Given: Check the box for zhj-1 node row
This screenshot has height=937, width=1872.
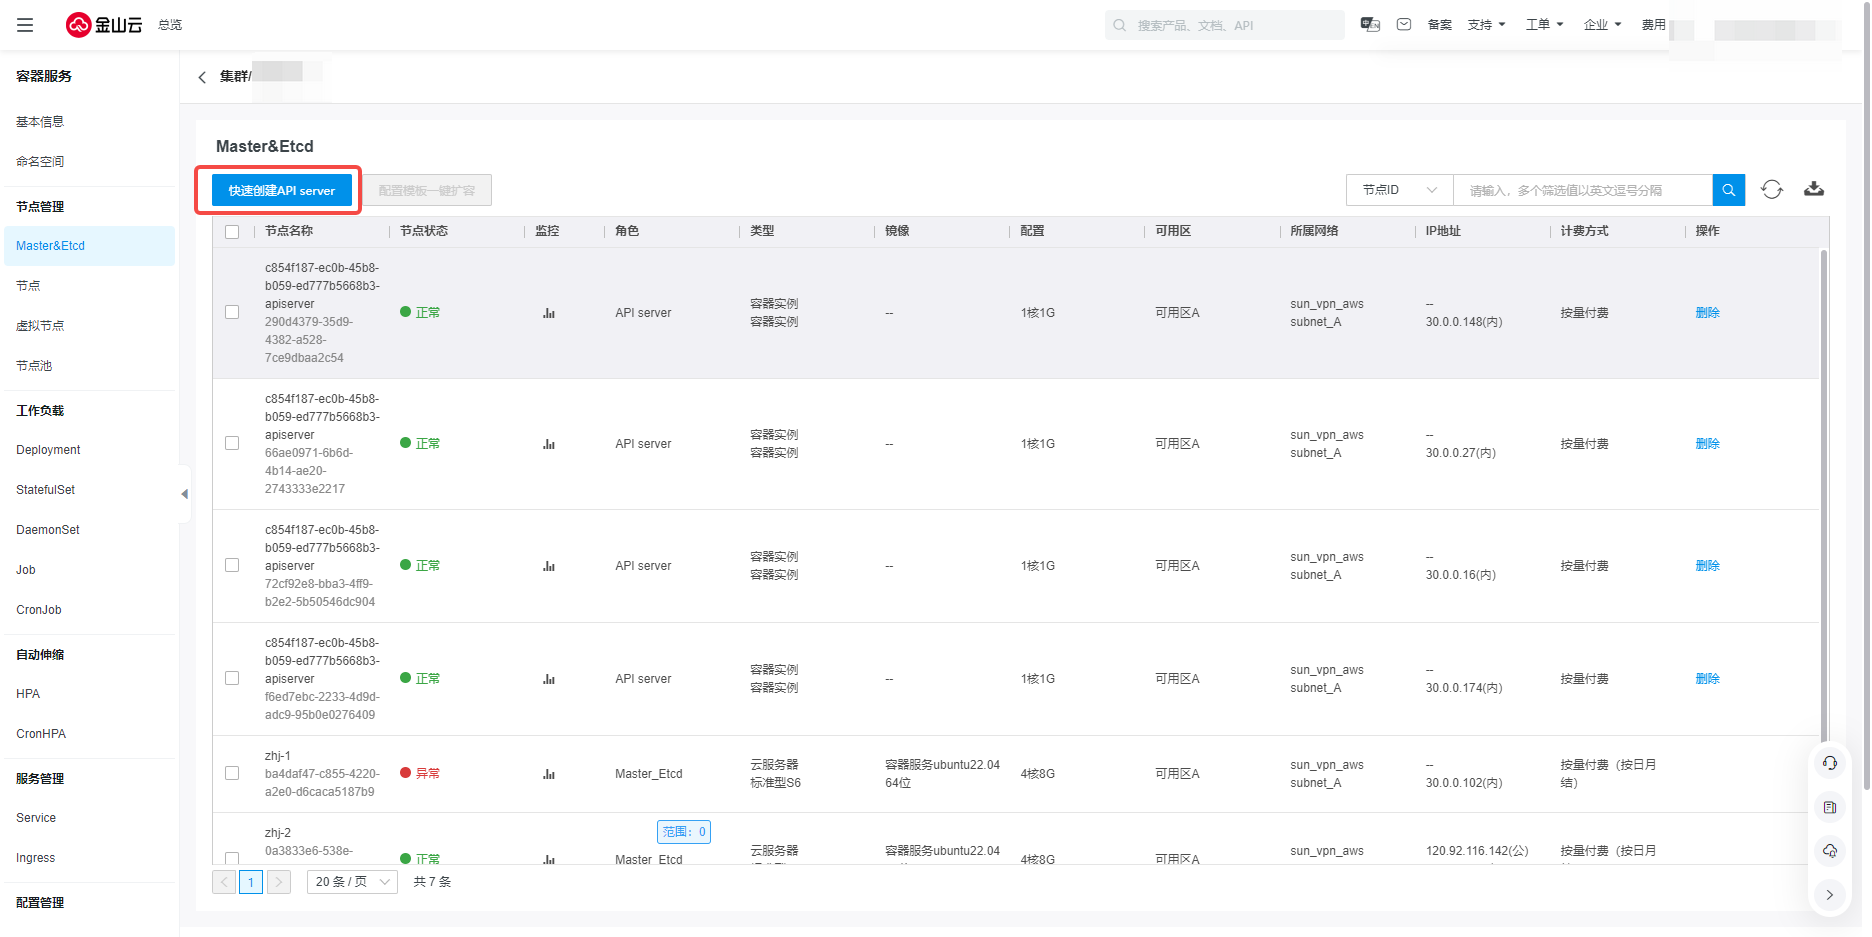Looking at the screenshot, I should point(232,773).
